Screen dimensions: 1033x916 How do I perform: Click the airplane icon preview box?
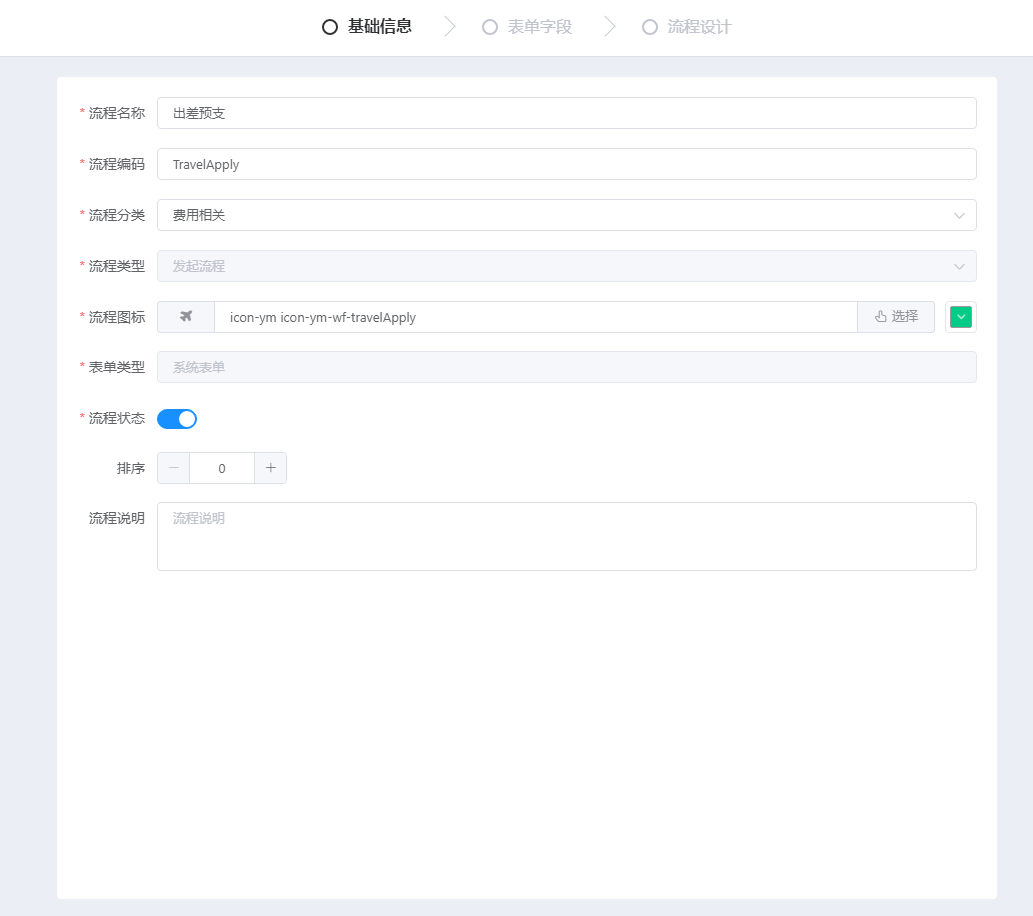point(186,317)
